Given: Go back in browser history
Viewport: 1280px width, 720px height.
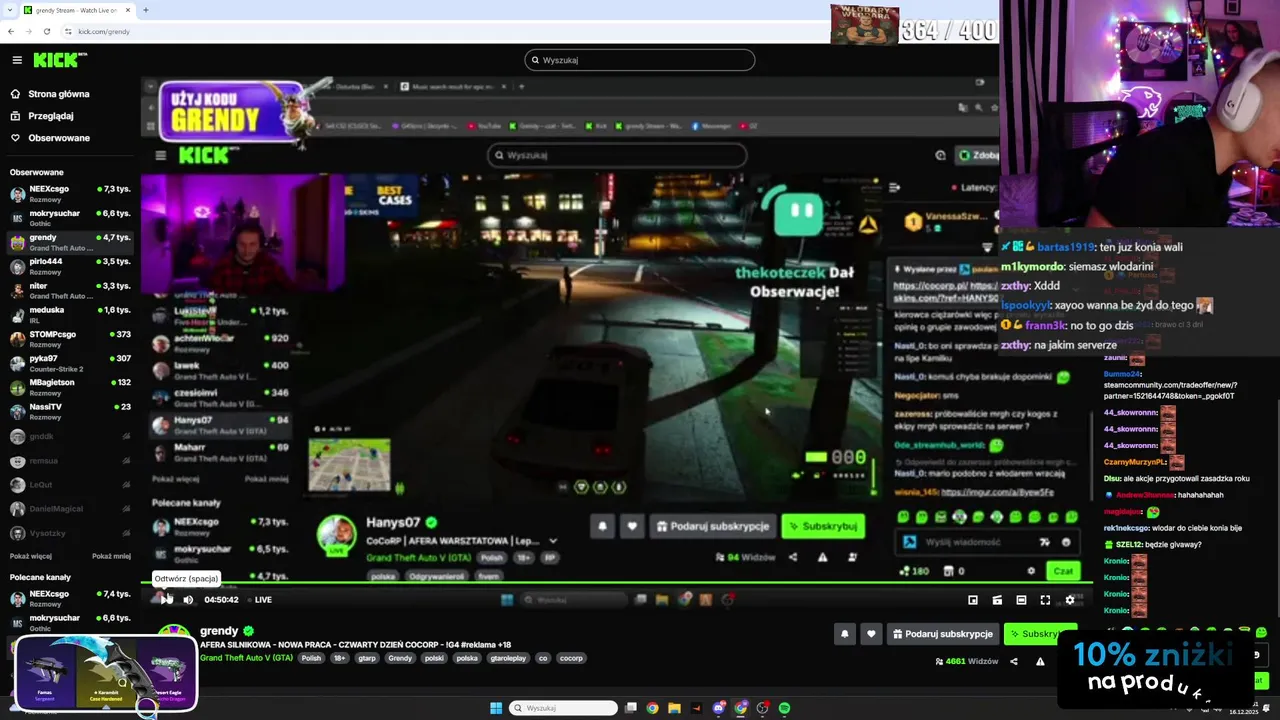Looking at the screenshot, I should (11, 31).
